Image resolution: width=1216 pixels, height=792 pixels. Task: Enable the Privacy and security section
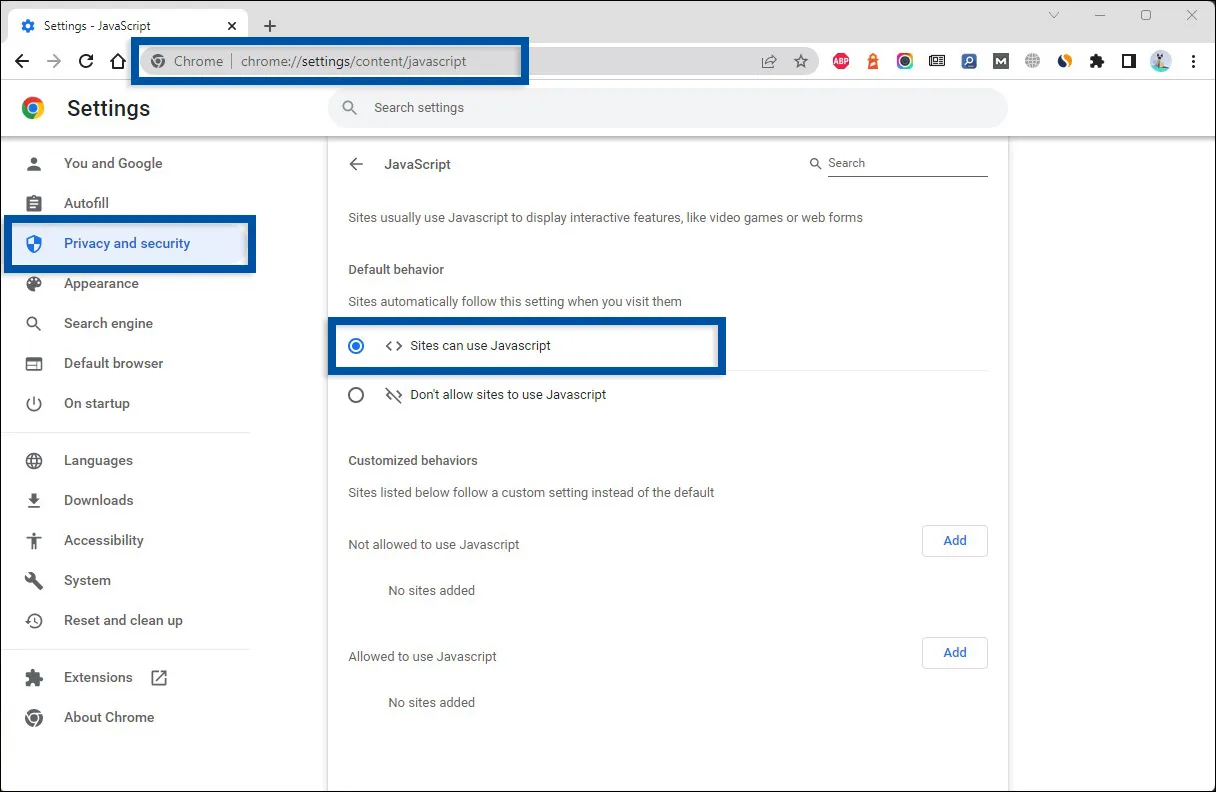click(127, 243)
